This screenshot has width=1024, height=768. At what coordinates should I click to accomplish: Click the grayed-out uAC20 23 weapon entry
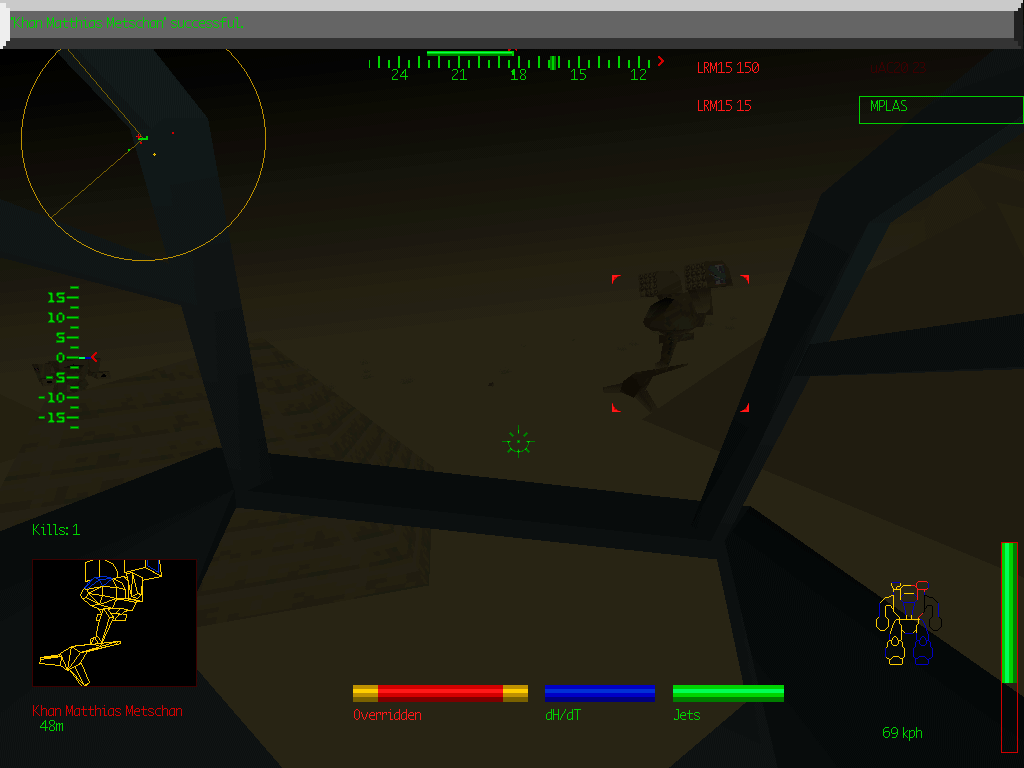click(x=897, y=68)
